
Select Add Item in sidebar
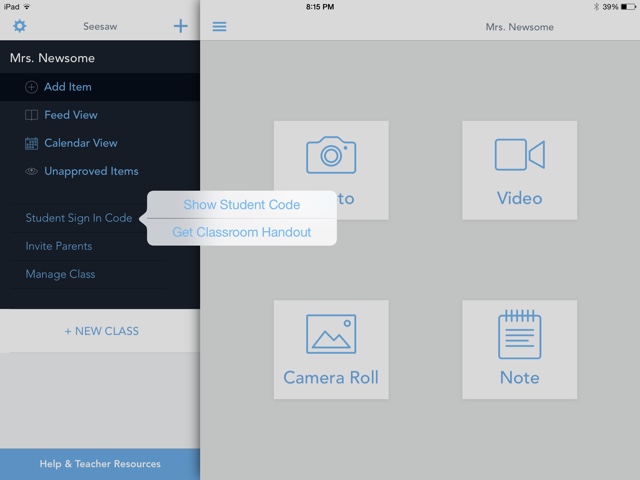tap(100, 87)
